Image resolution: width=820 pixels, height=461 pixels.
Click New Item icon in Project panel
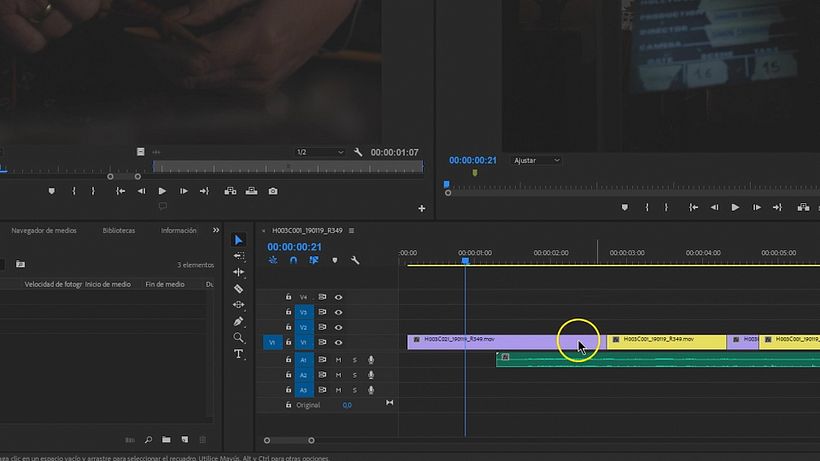185,440
